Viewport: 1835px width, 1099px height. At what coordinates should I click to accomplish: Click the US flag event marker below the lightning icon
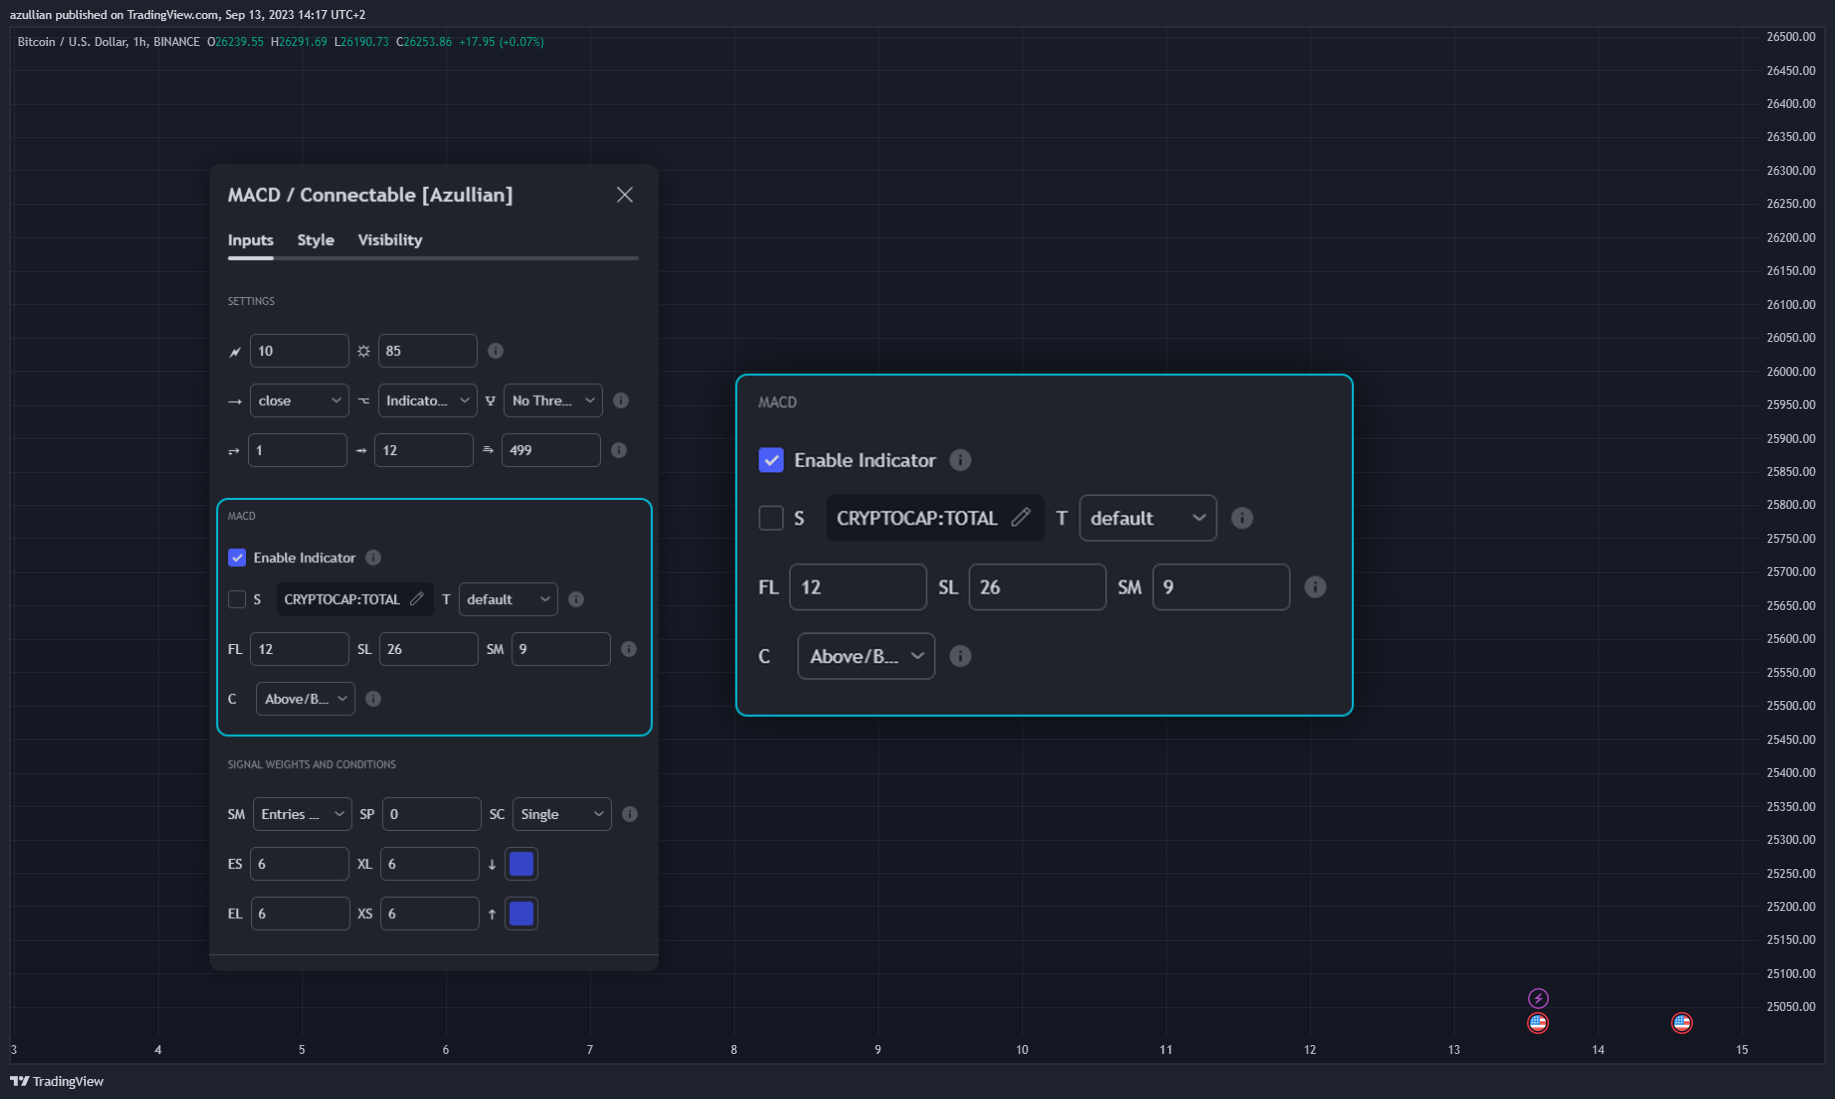point(1538,1023)
